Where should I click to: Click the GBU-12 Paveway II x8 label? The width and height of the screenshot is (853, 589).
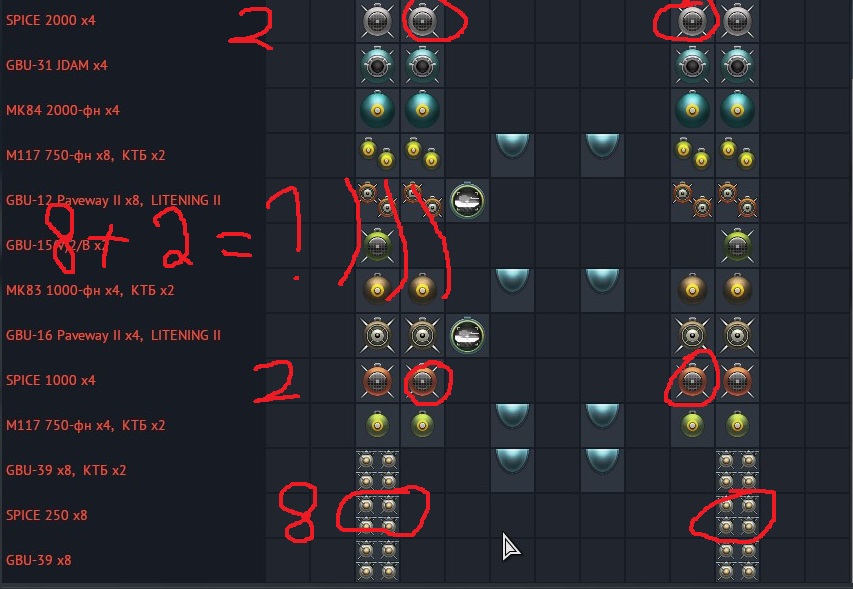coord(73,200)
